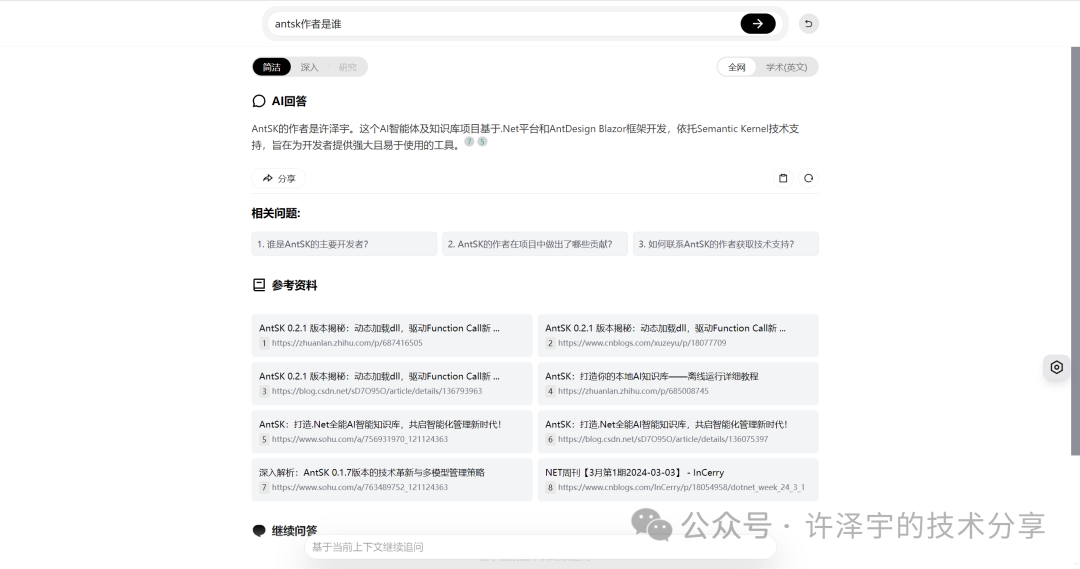Image resolution: width=1080 pixels, height=569 pixels.
Task: Open reference 3 csdn article 136793963
Action: pyautogui.click(x=392, y=384)
